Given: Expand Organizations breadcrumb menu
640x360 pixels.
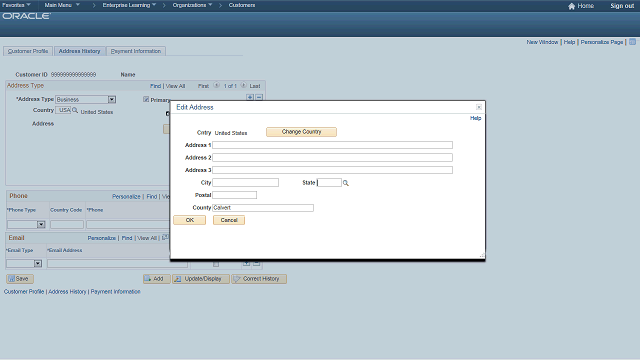Looking at the screenshot, I should [x=192, y=5].
